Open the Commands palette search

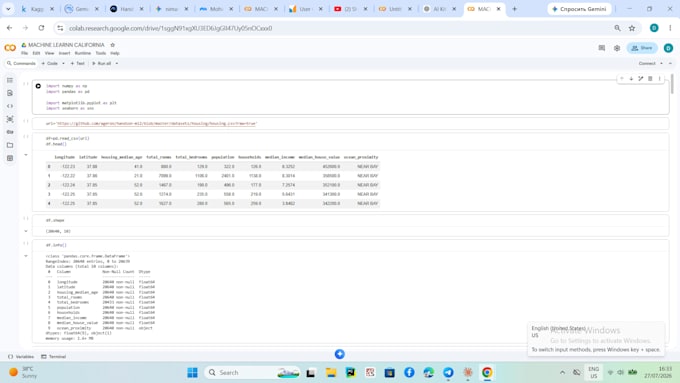(x=21, y=63)
